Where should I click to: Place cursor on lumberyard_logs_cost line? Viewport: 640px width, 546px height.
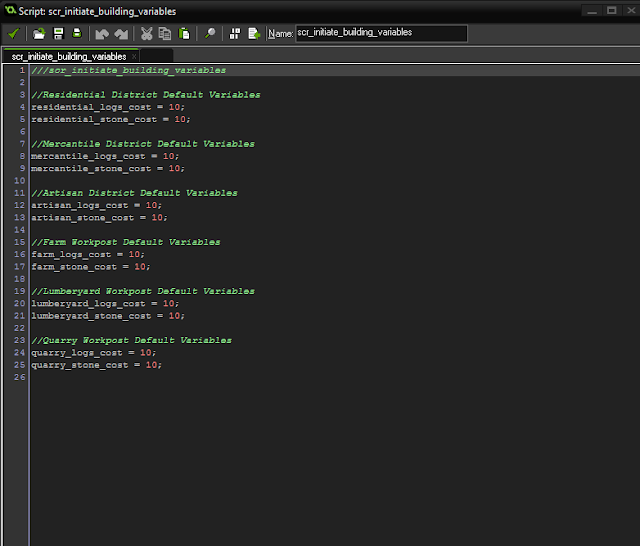105,303
